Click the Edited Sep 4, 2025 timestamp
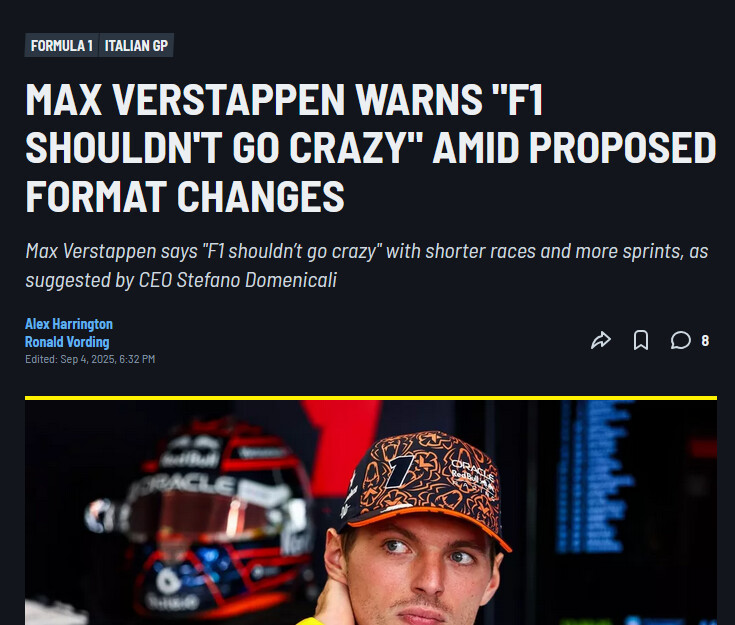 point(90,359)
